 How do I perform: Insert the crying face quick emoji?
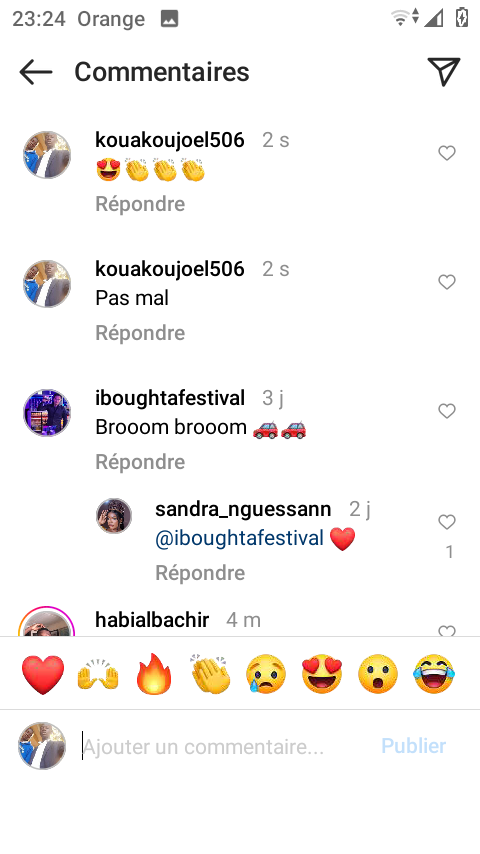[x=266, y=674]
